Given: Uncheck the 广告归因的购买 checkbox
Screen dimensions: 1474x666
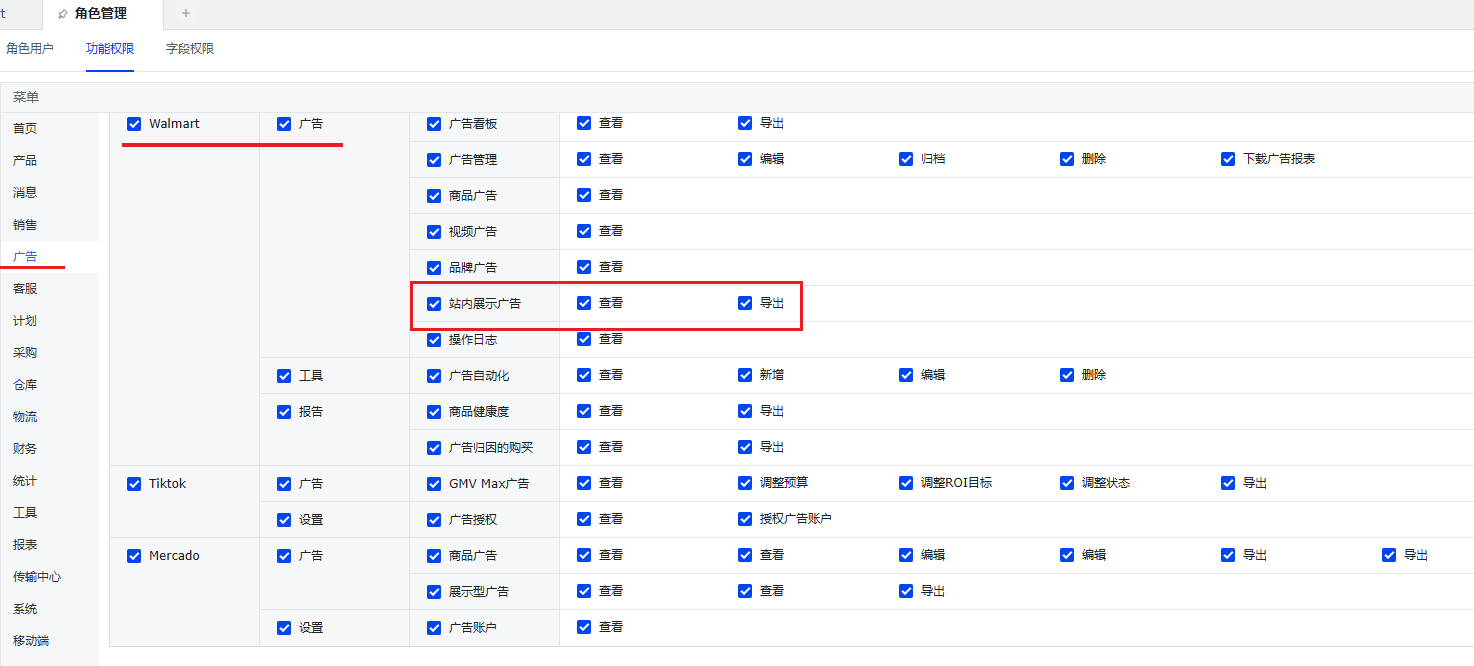Looking at the screenshot, I should 434,448.
